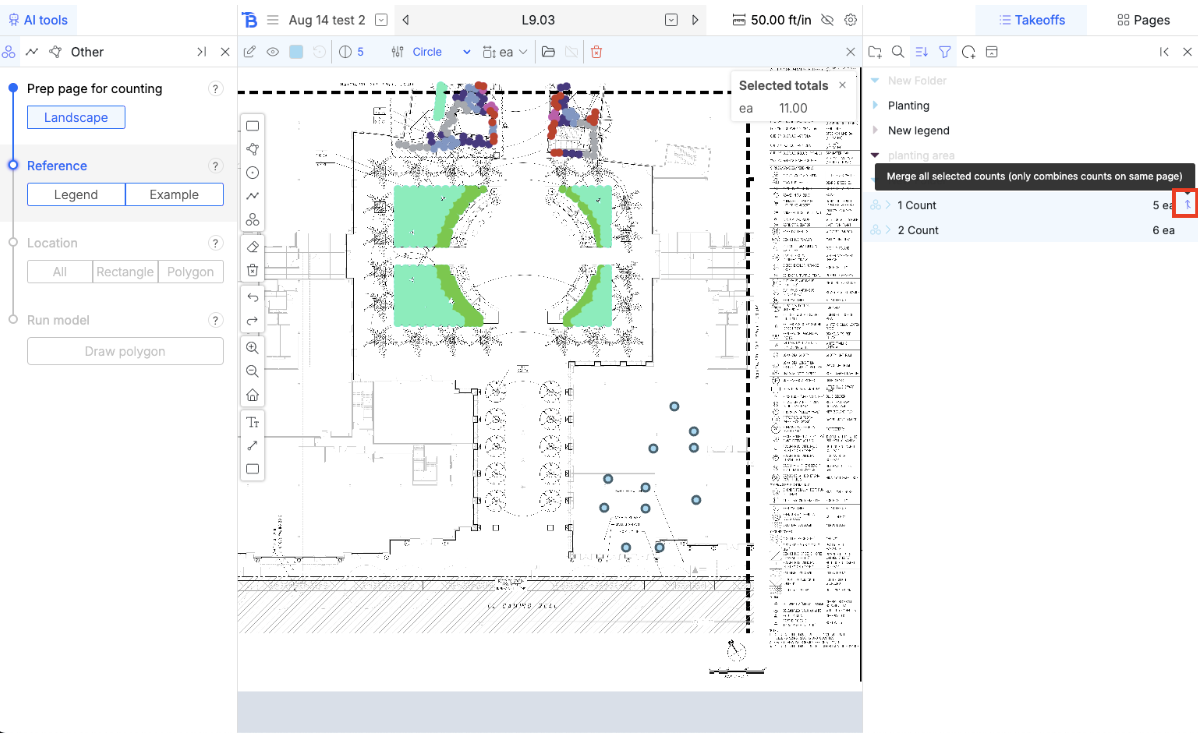
Task: Click the trash icon in vertical toolbar
Action: 252,271
